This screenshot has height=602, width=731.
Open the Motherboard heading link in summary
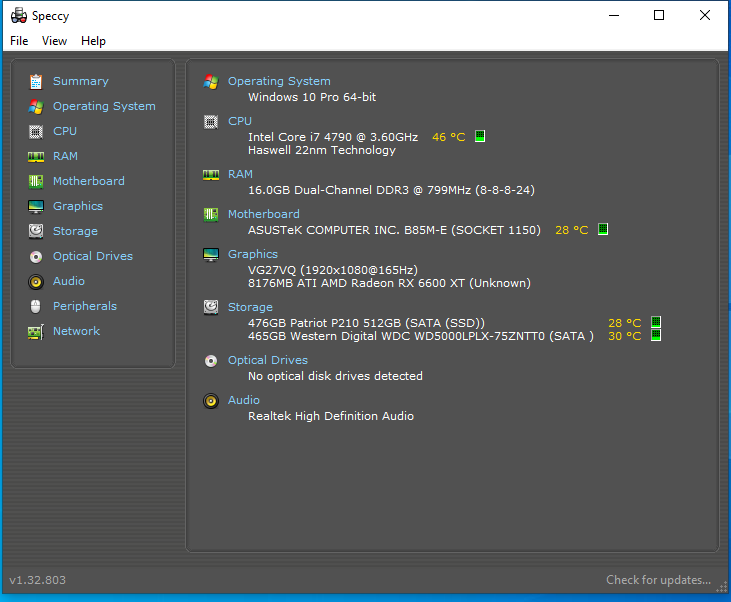tap(263, 214)
